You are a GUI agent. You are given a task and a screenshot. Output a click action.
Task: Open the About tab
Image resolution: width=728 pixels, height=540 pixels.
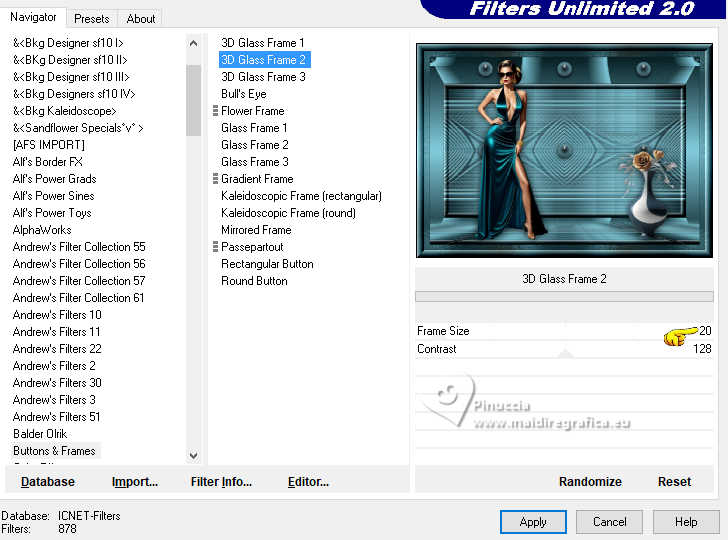point(141,19)
